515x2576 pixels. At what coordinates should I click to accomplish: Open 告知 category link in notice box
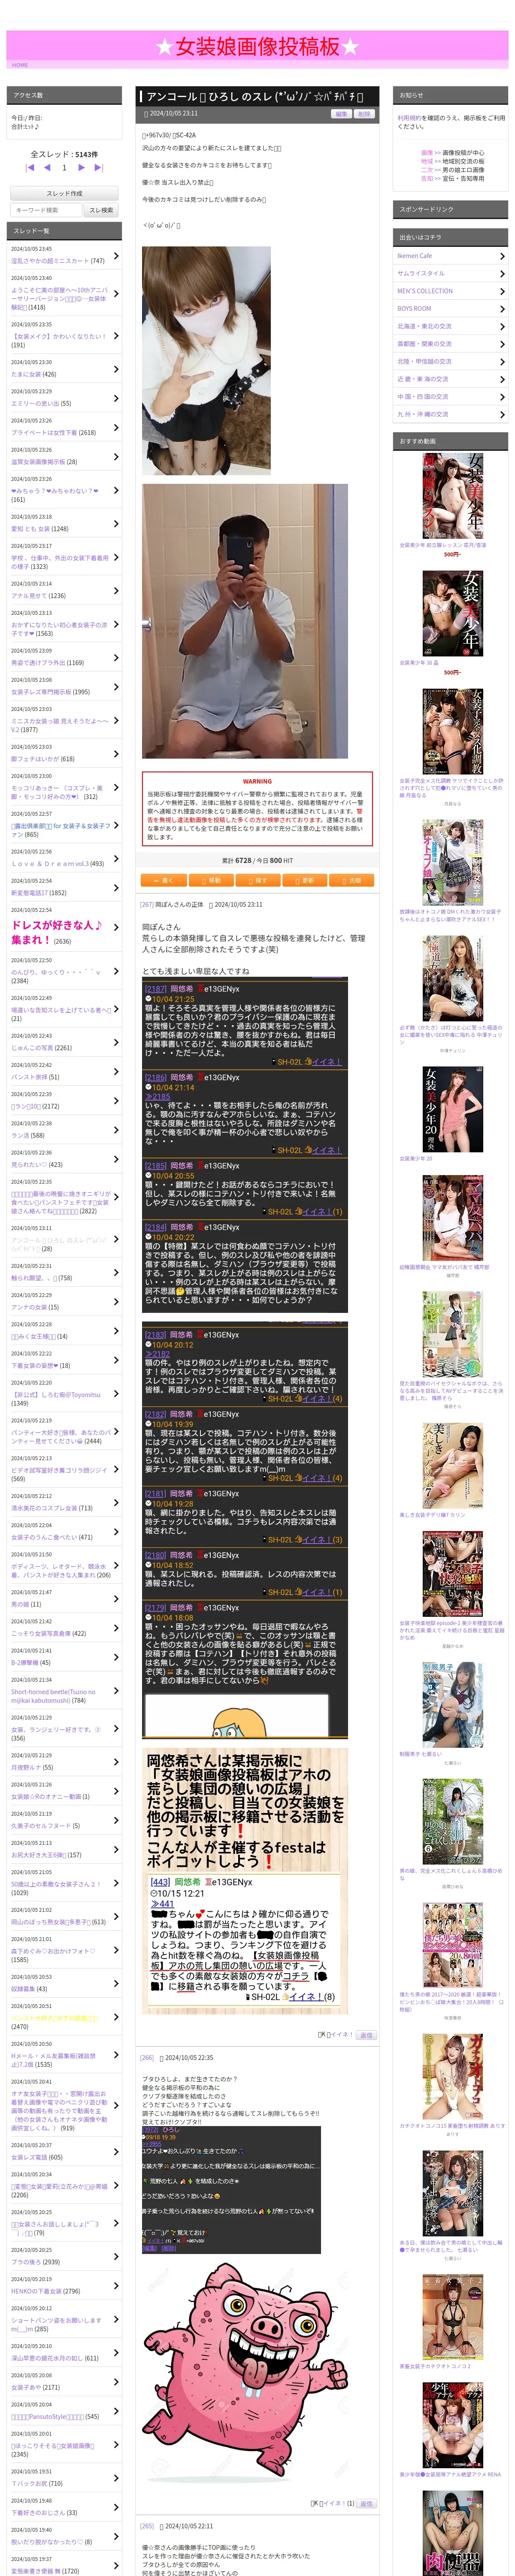tap(427, 178)
